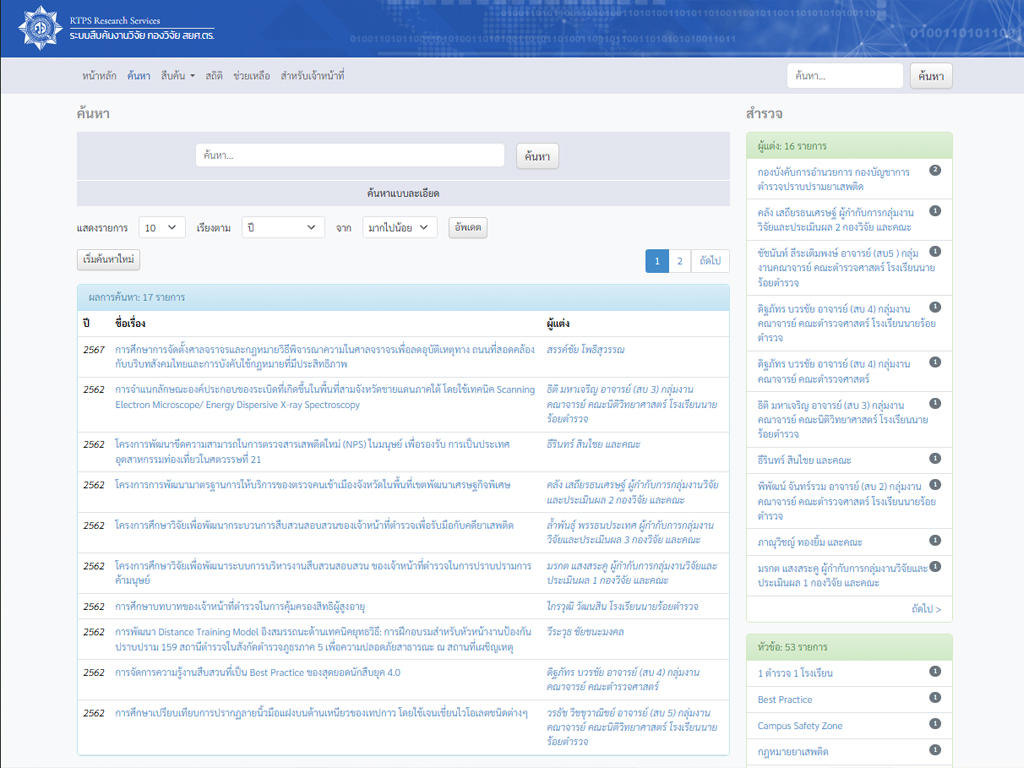Click the เริ่มค้นหาใหม่ reset button
The image size is (1024, 768).
(108, 260)
